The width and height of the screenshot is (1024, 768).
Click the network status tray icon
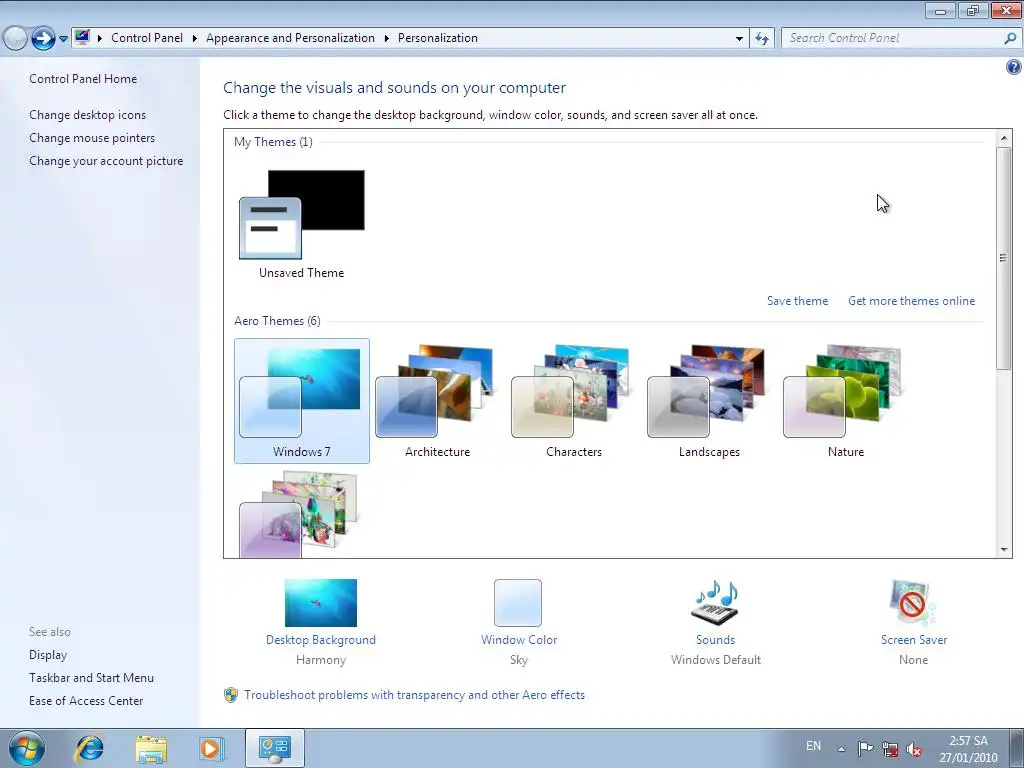coord(889,749)
